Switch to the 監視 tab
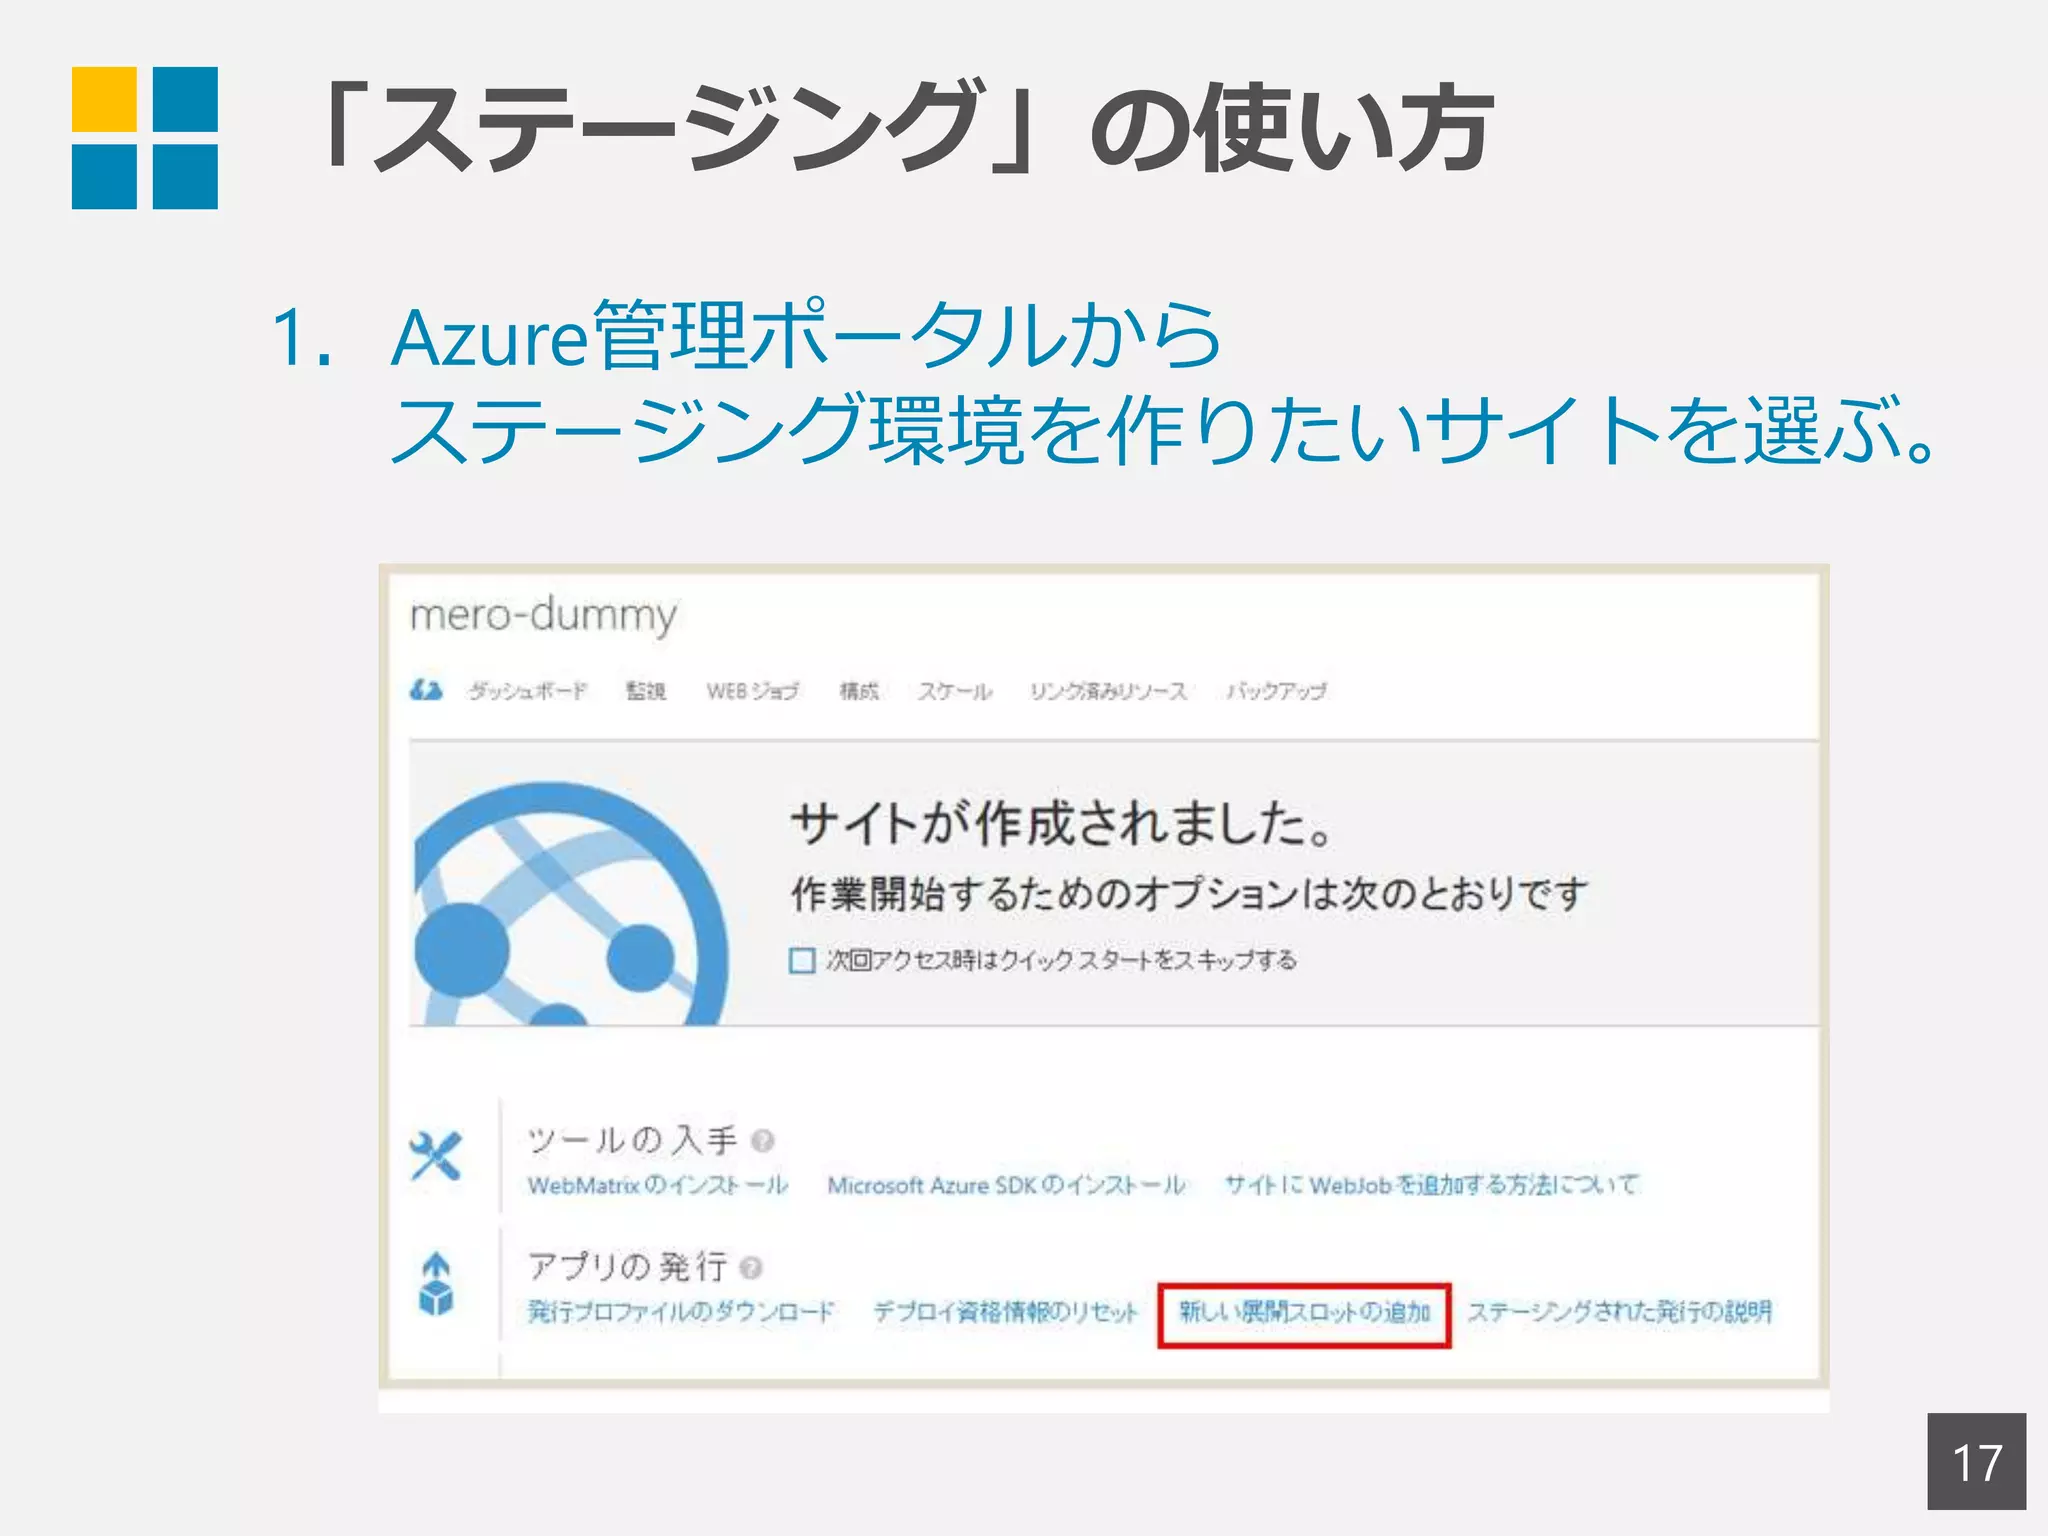The width and height of the screenshot is (2048, 1536). pos(645,691)
